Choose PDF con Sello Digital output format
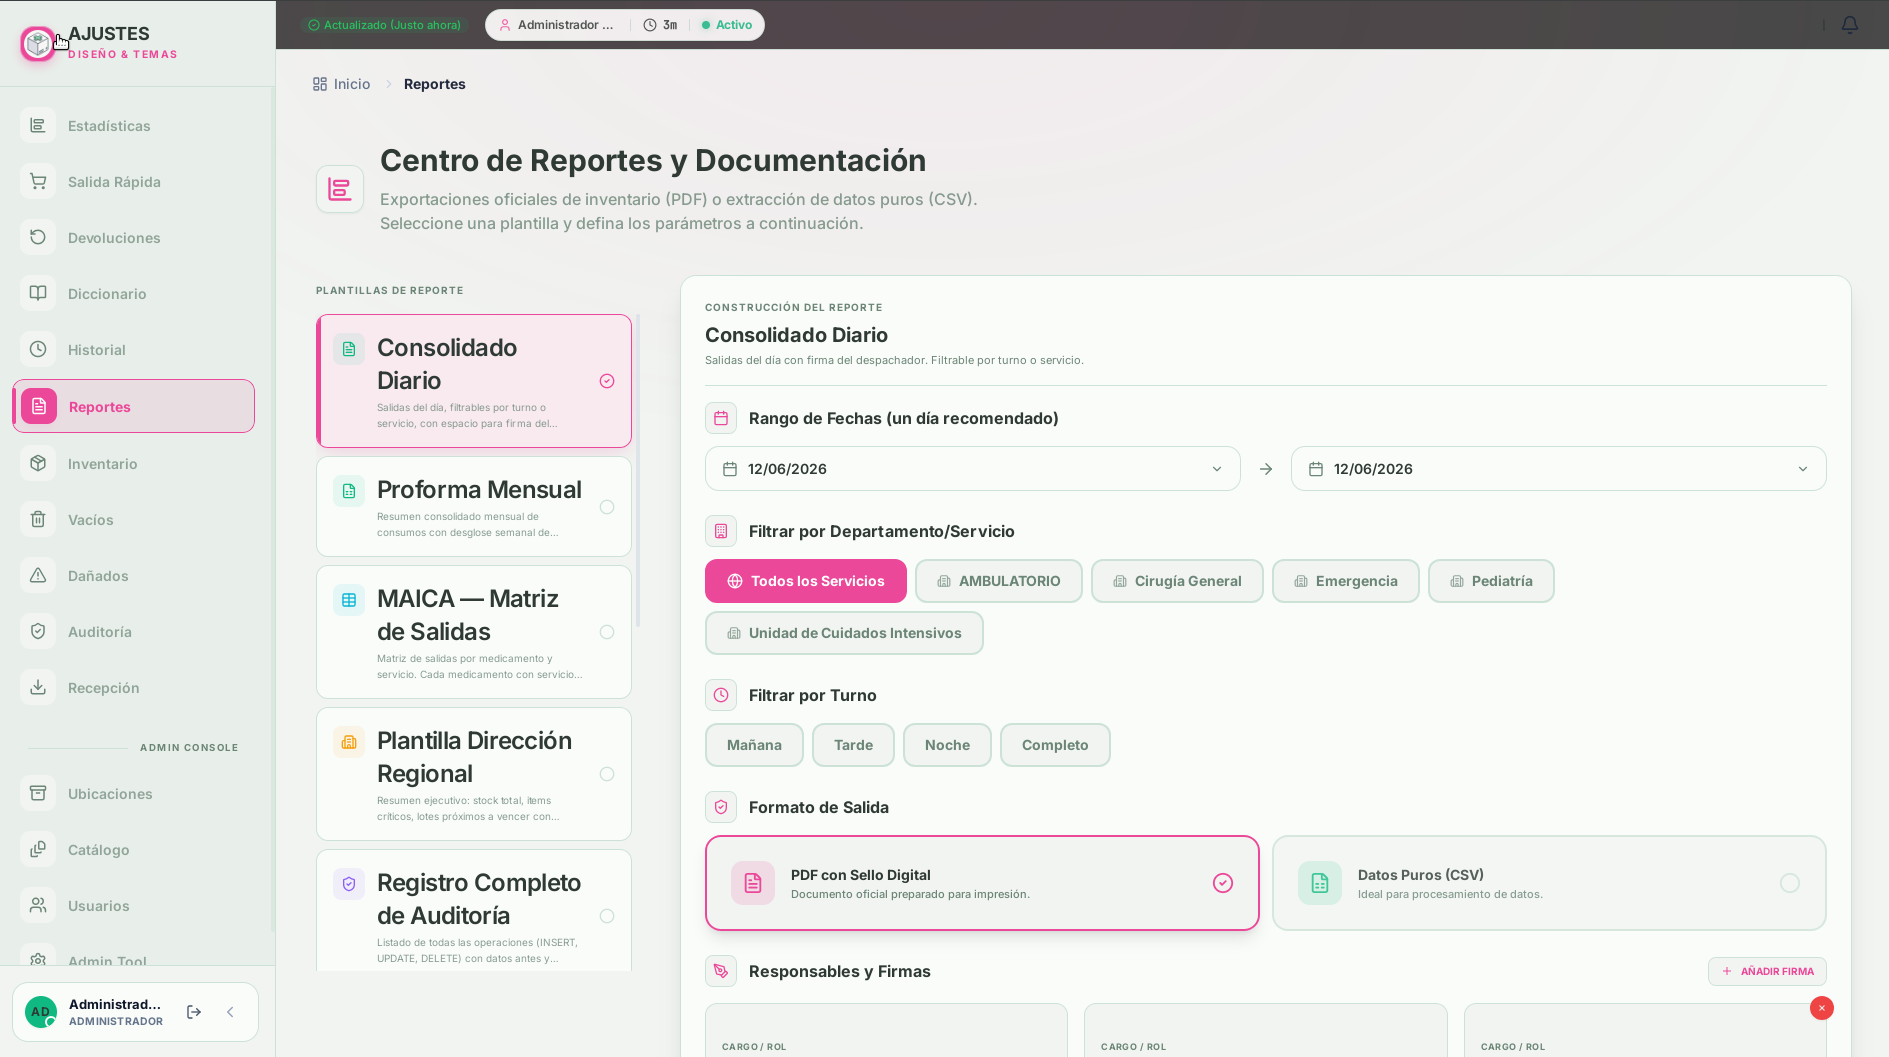The height and width of the screenshot is (1057, 1889). pyautogui.click(x=982, y=883)
